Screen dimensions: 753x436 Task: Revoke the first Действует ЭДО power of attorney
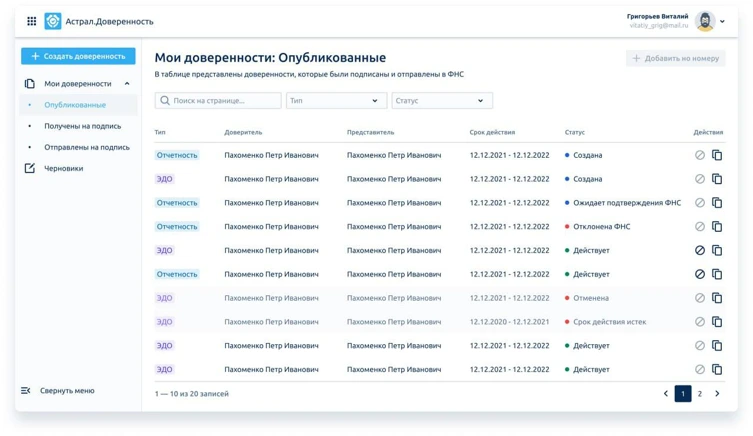tap(700, 251)
